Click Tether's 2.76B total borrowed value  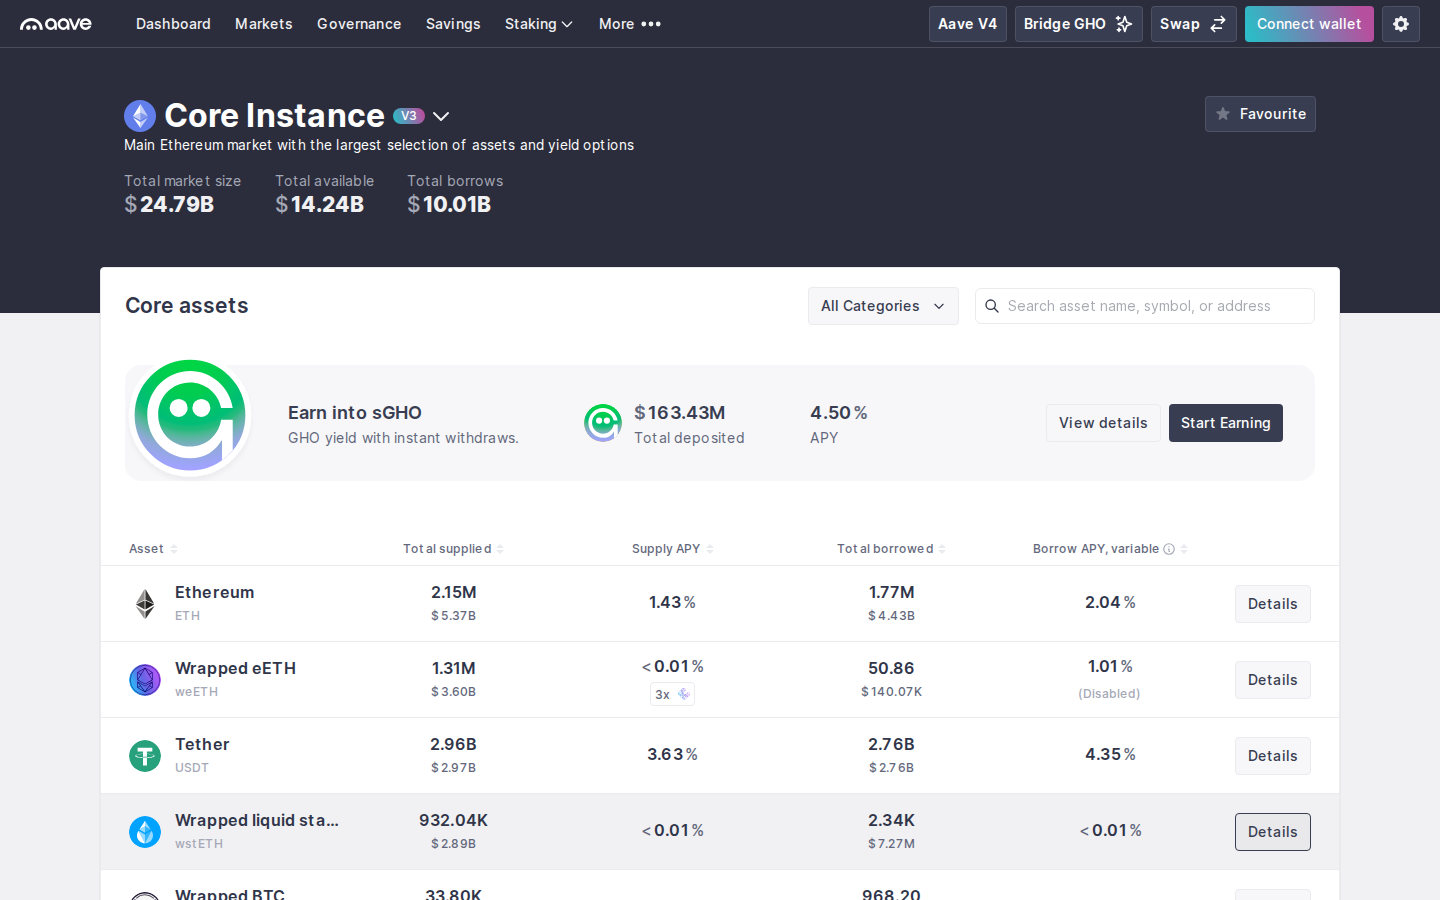(x=891, y=744)
